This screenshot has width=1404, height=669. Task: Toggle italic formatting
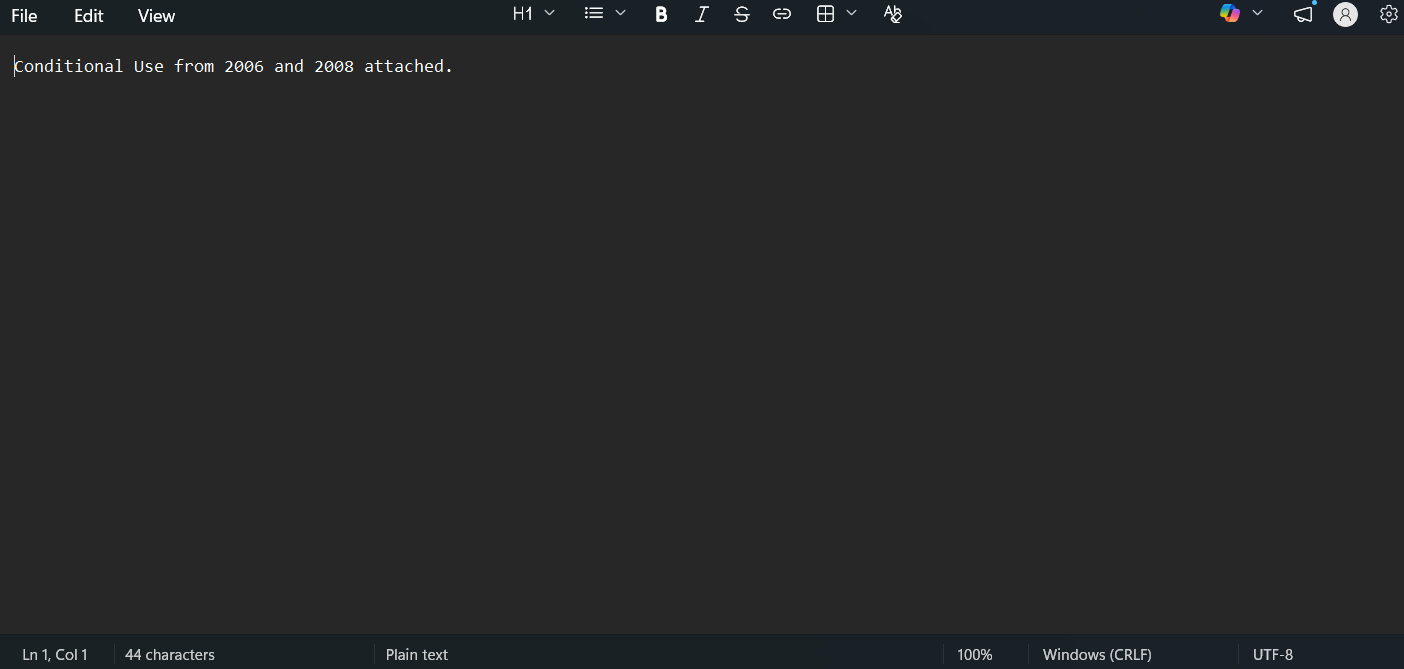[x=701, y=14]
